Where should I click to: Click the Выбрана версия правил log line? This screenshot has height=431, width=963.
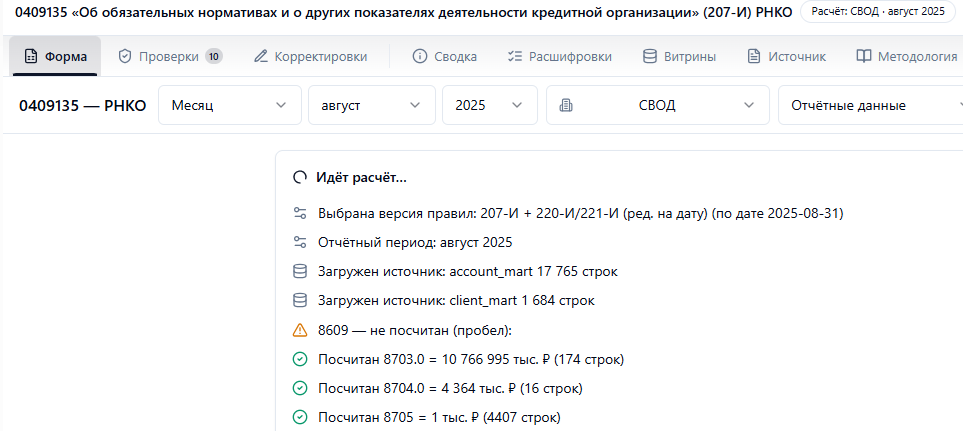[581, 214]
